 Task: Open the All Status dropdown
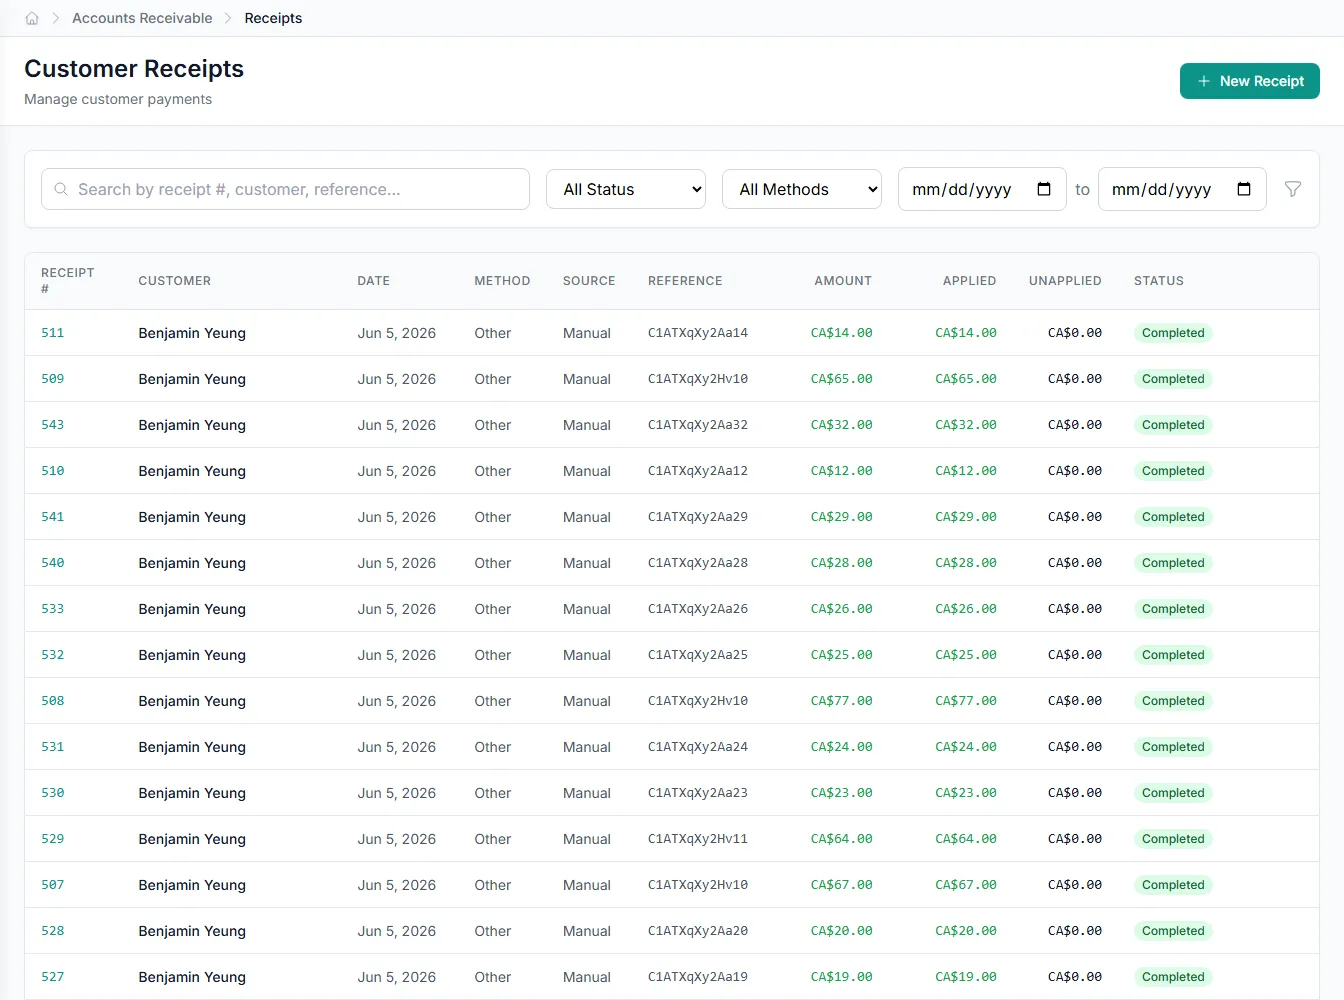point(626,189)
